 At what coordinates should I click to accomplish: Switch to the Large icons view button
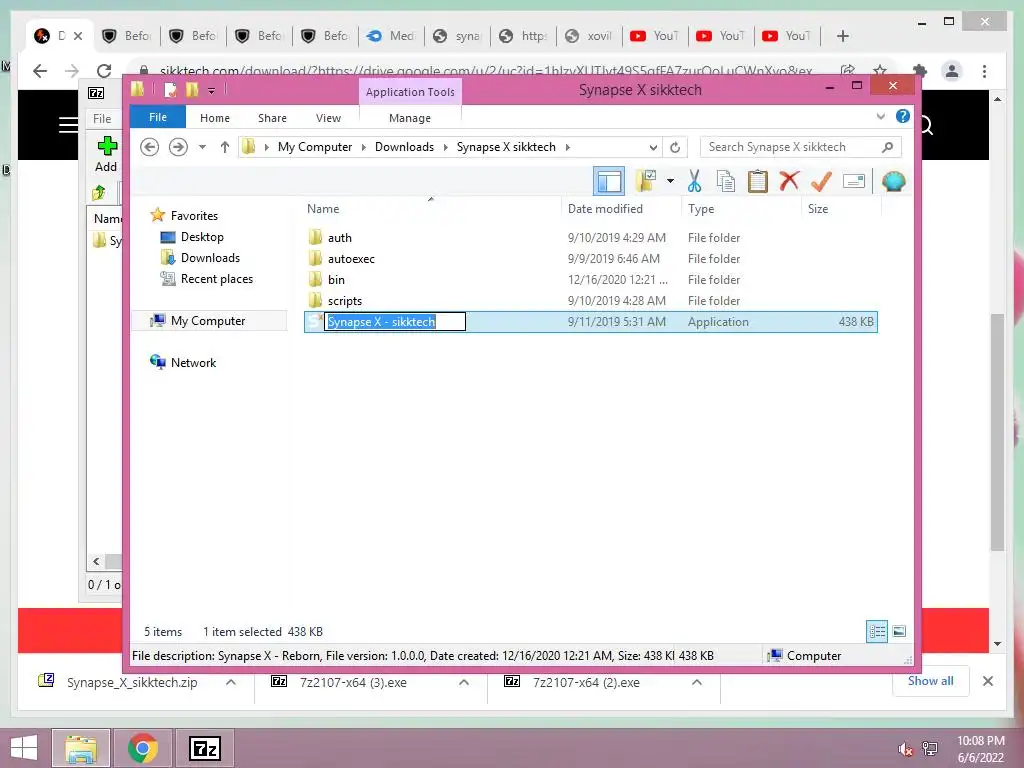click(899, 631)
